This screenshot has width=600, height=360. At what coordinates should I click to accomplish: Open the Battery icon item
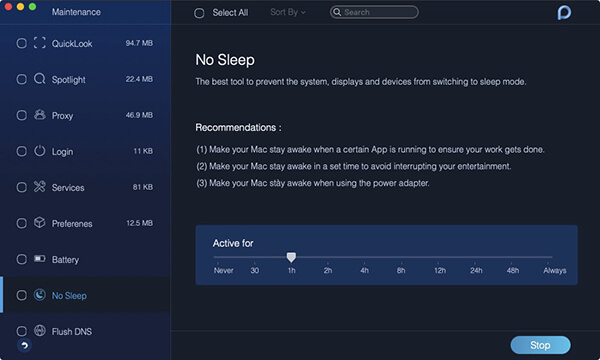pyautogui.click(x=39, y=259)
